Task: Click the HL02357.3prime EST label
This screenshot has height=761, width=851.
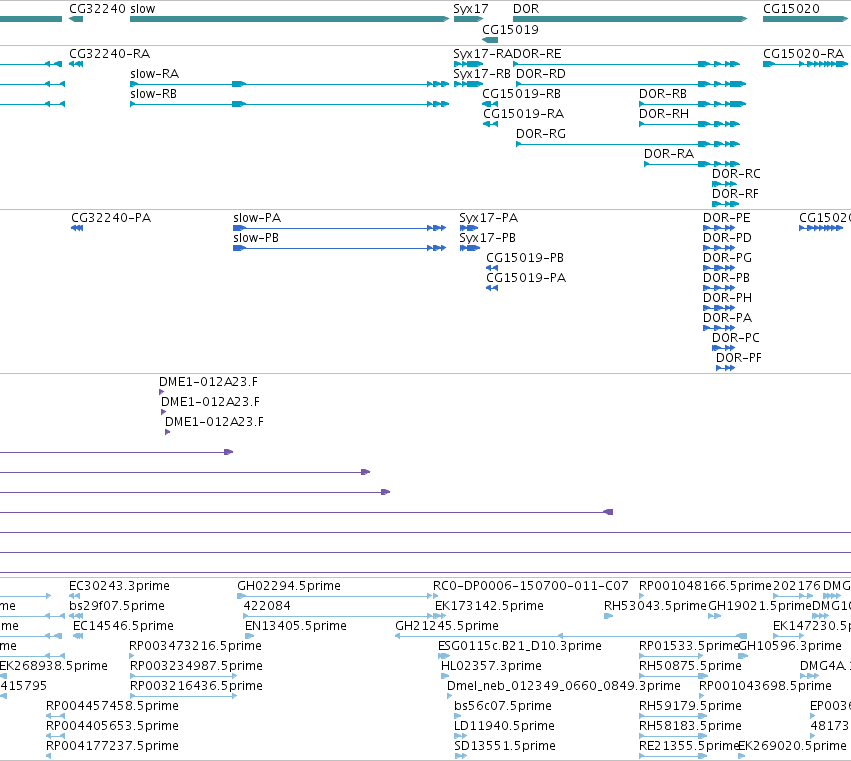Action: click(x=491, y=667)
